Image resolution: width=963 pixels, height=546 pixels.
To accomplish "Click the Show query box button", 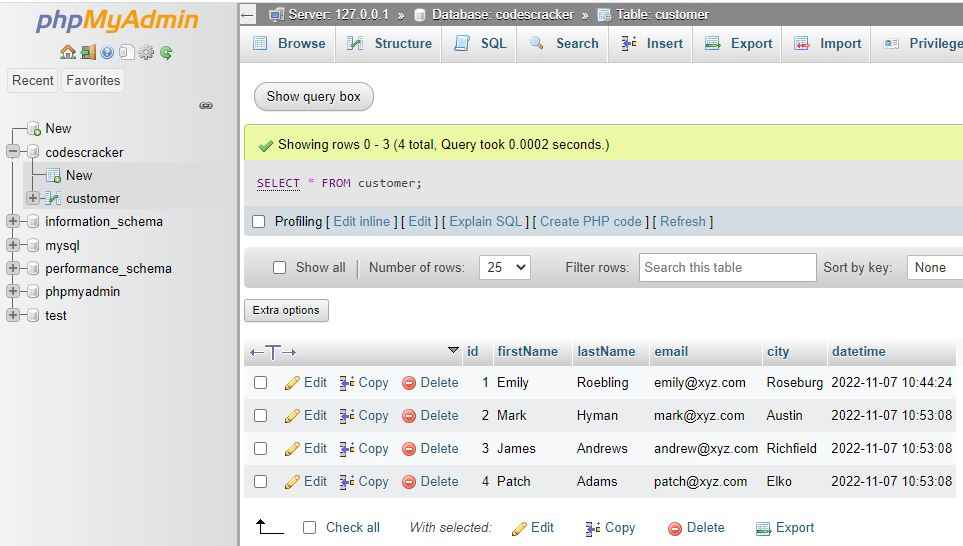I will pyautogui.click(x=313, y=96).
